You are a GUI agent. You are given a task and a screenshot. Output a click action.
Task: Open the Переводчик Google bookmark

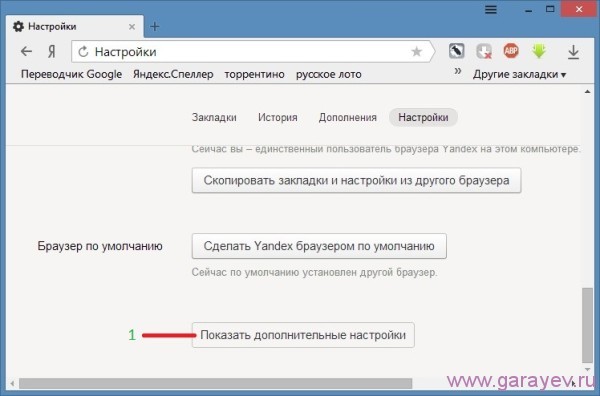point(72,74)
